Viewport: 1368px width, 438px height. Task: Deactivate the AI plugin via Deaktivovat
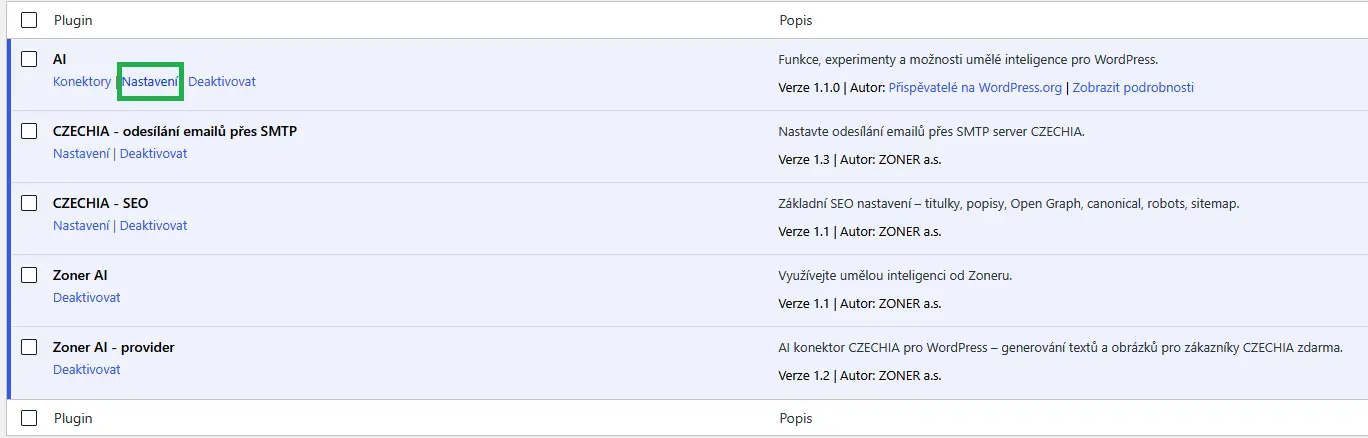click(x=222, y=82)
